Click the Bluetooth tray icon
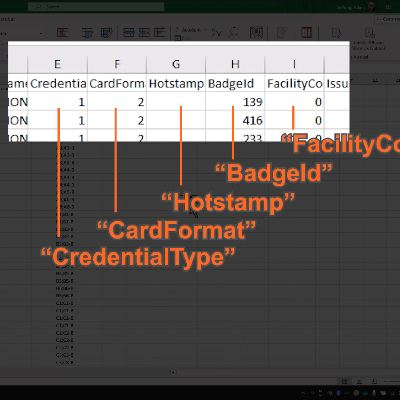 point(338,393)
